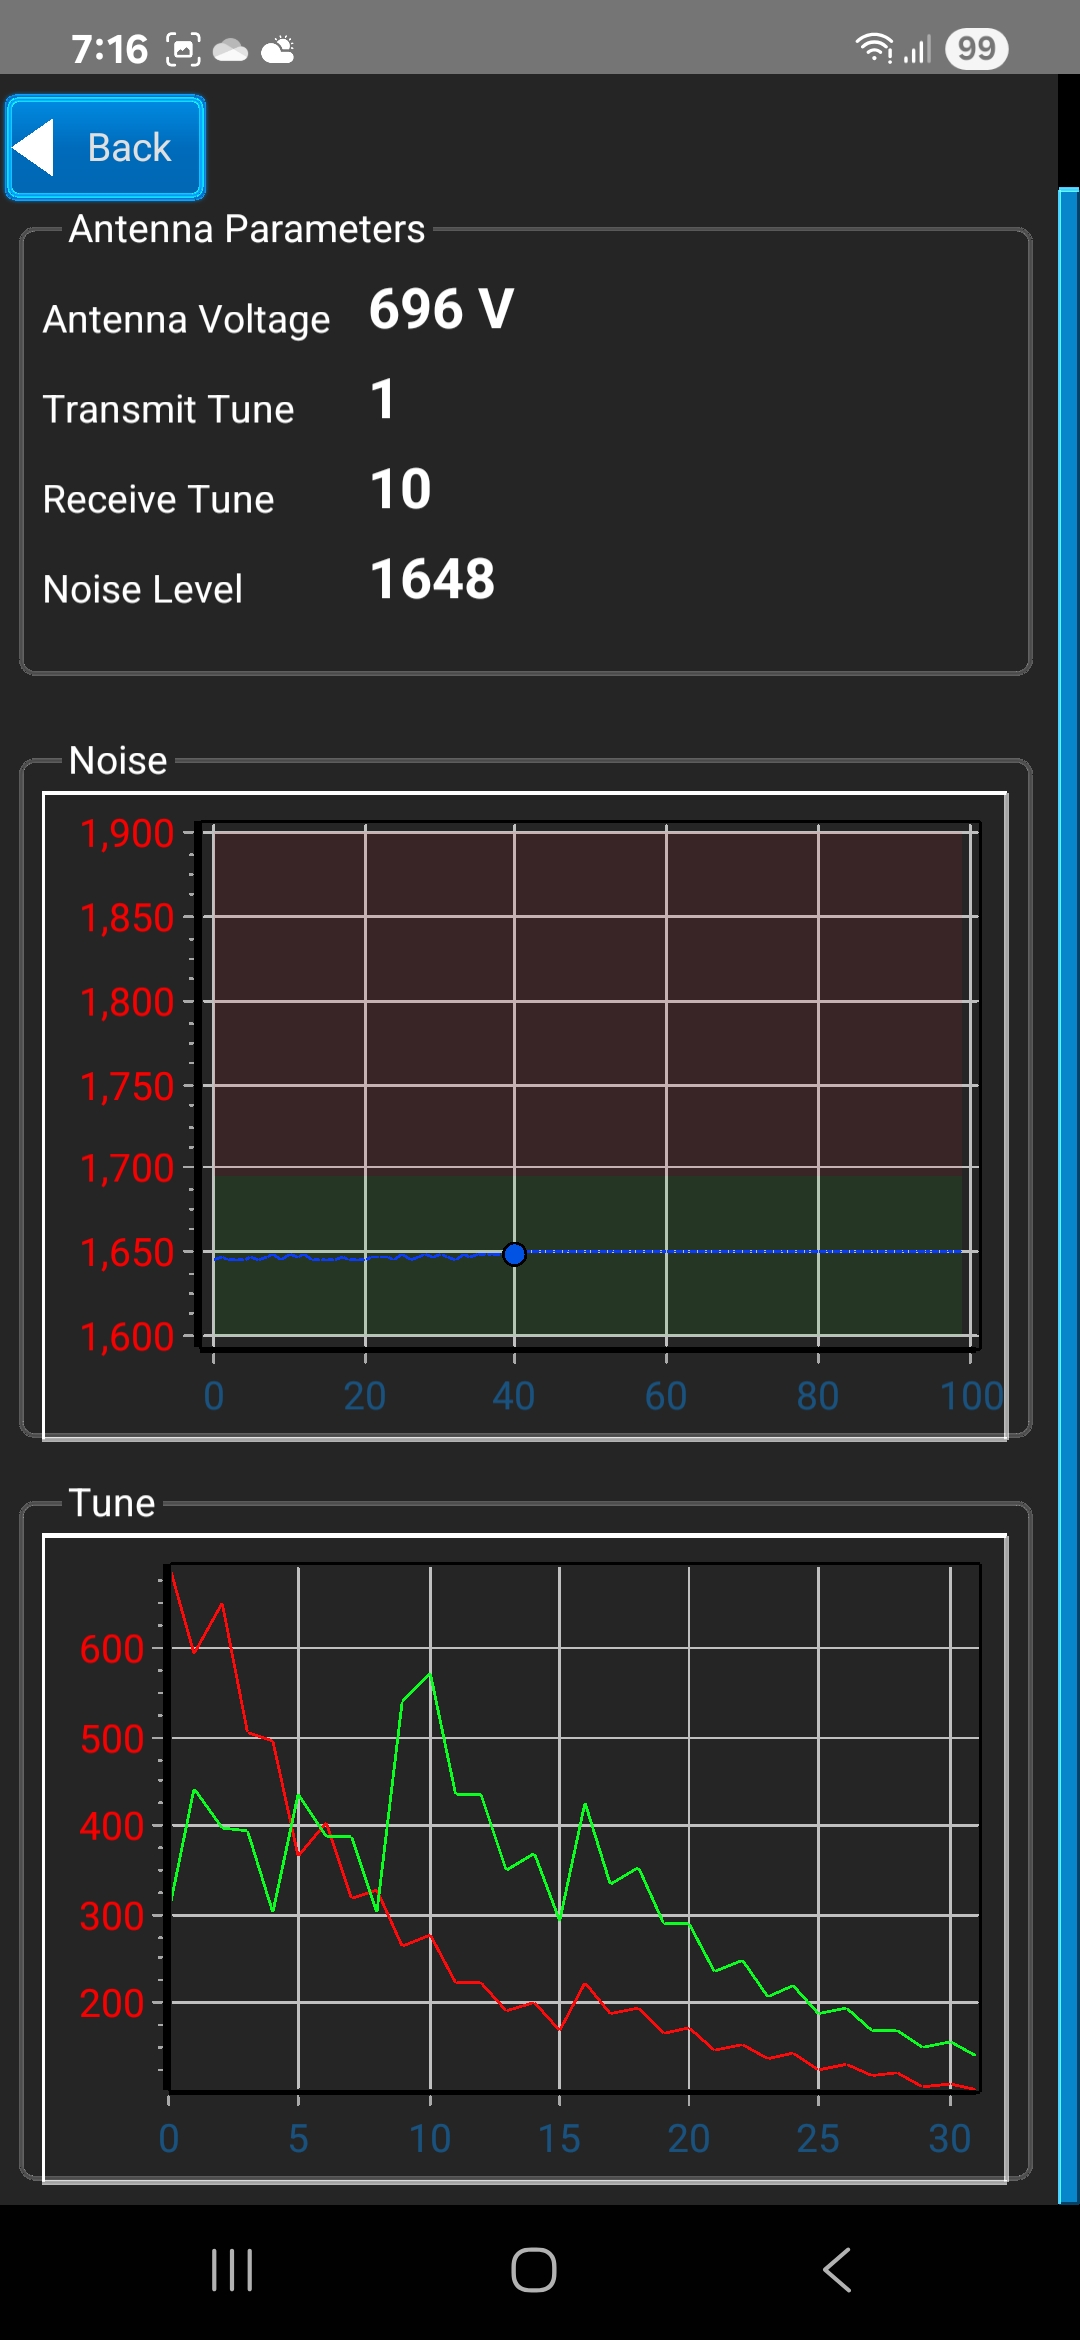Viewport: 1080px width, 2340px height.
Task: Tap the Back button
Action: 106,148
